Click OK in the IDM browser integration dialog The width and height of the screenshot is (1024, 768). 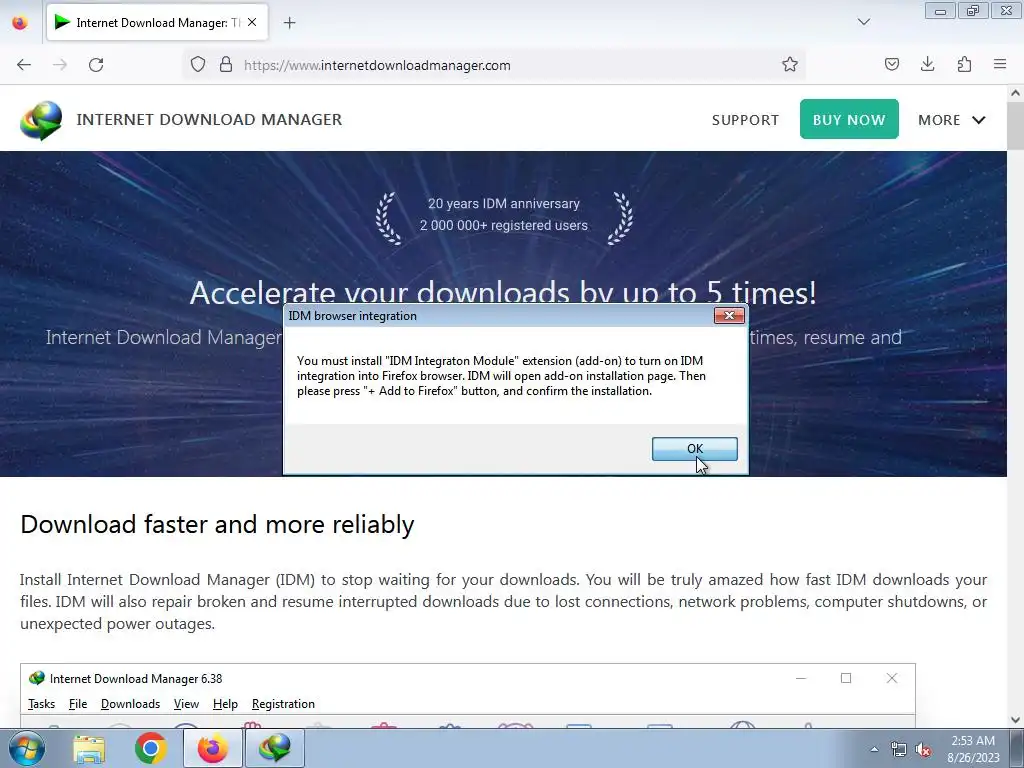(x=694, y=449)
